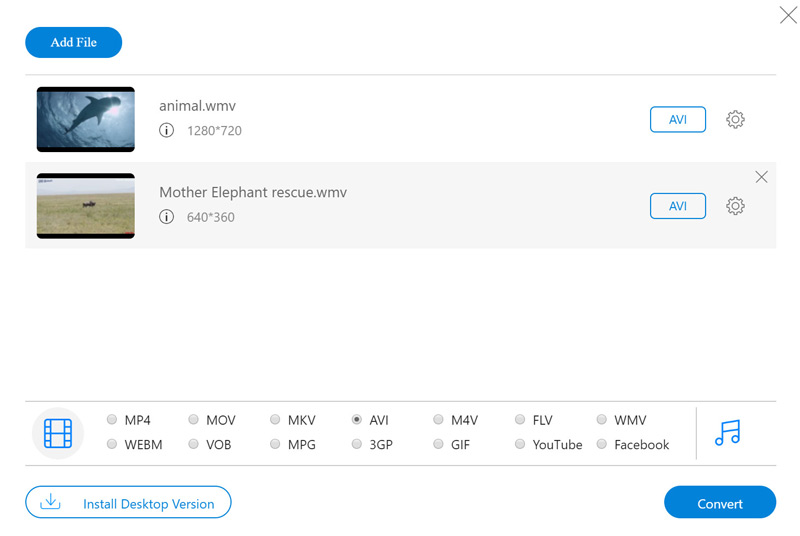
Task: Close the converter dialog window
Action: [x=788, y=14]
